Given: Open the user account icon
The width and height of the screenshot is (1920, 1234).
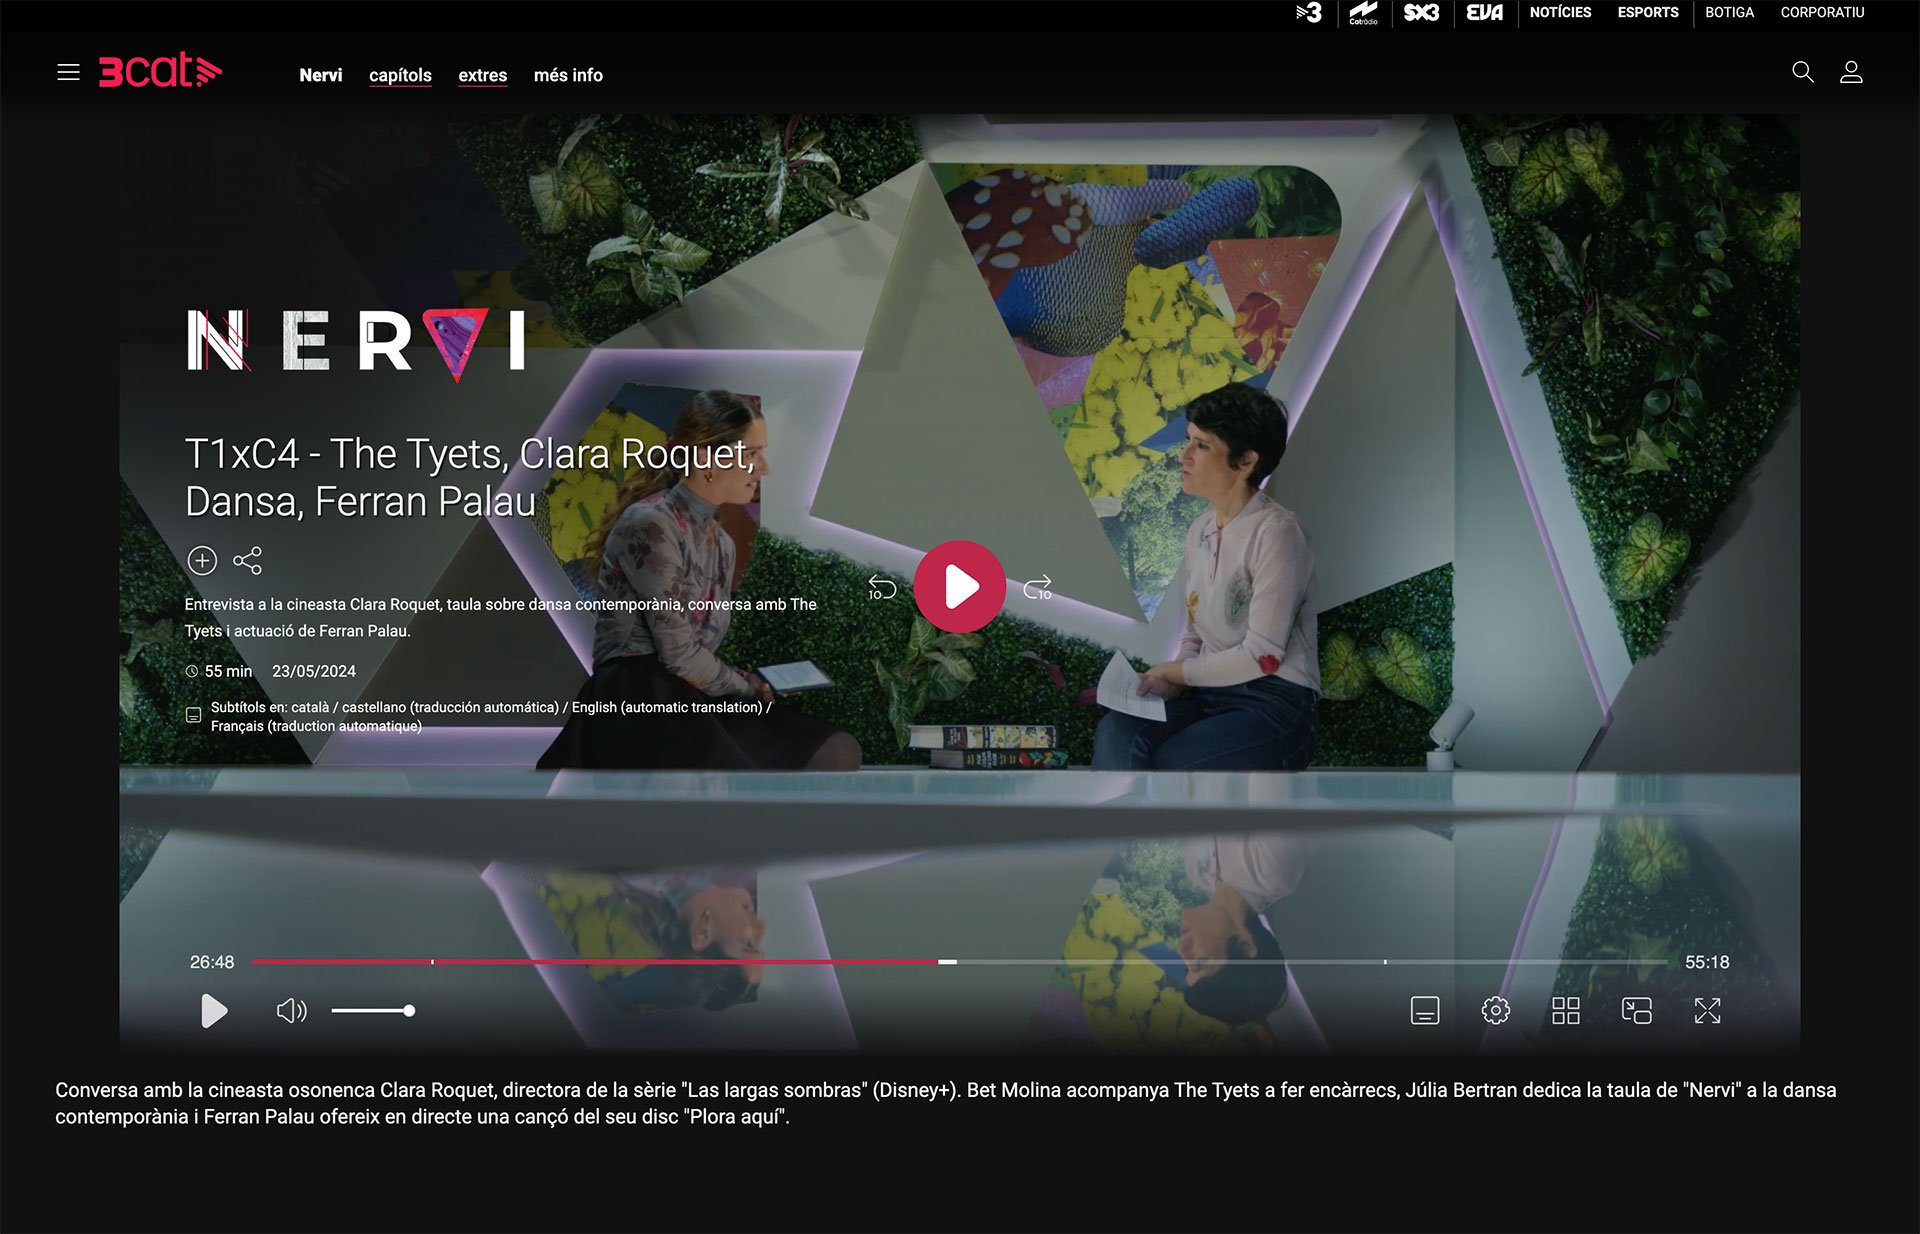Looking at the screenshot, I should [1851, 72].
